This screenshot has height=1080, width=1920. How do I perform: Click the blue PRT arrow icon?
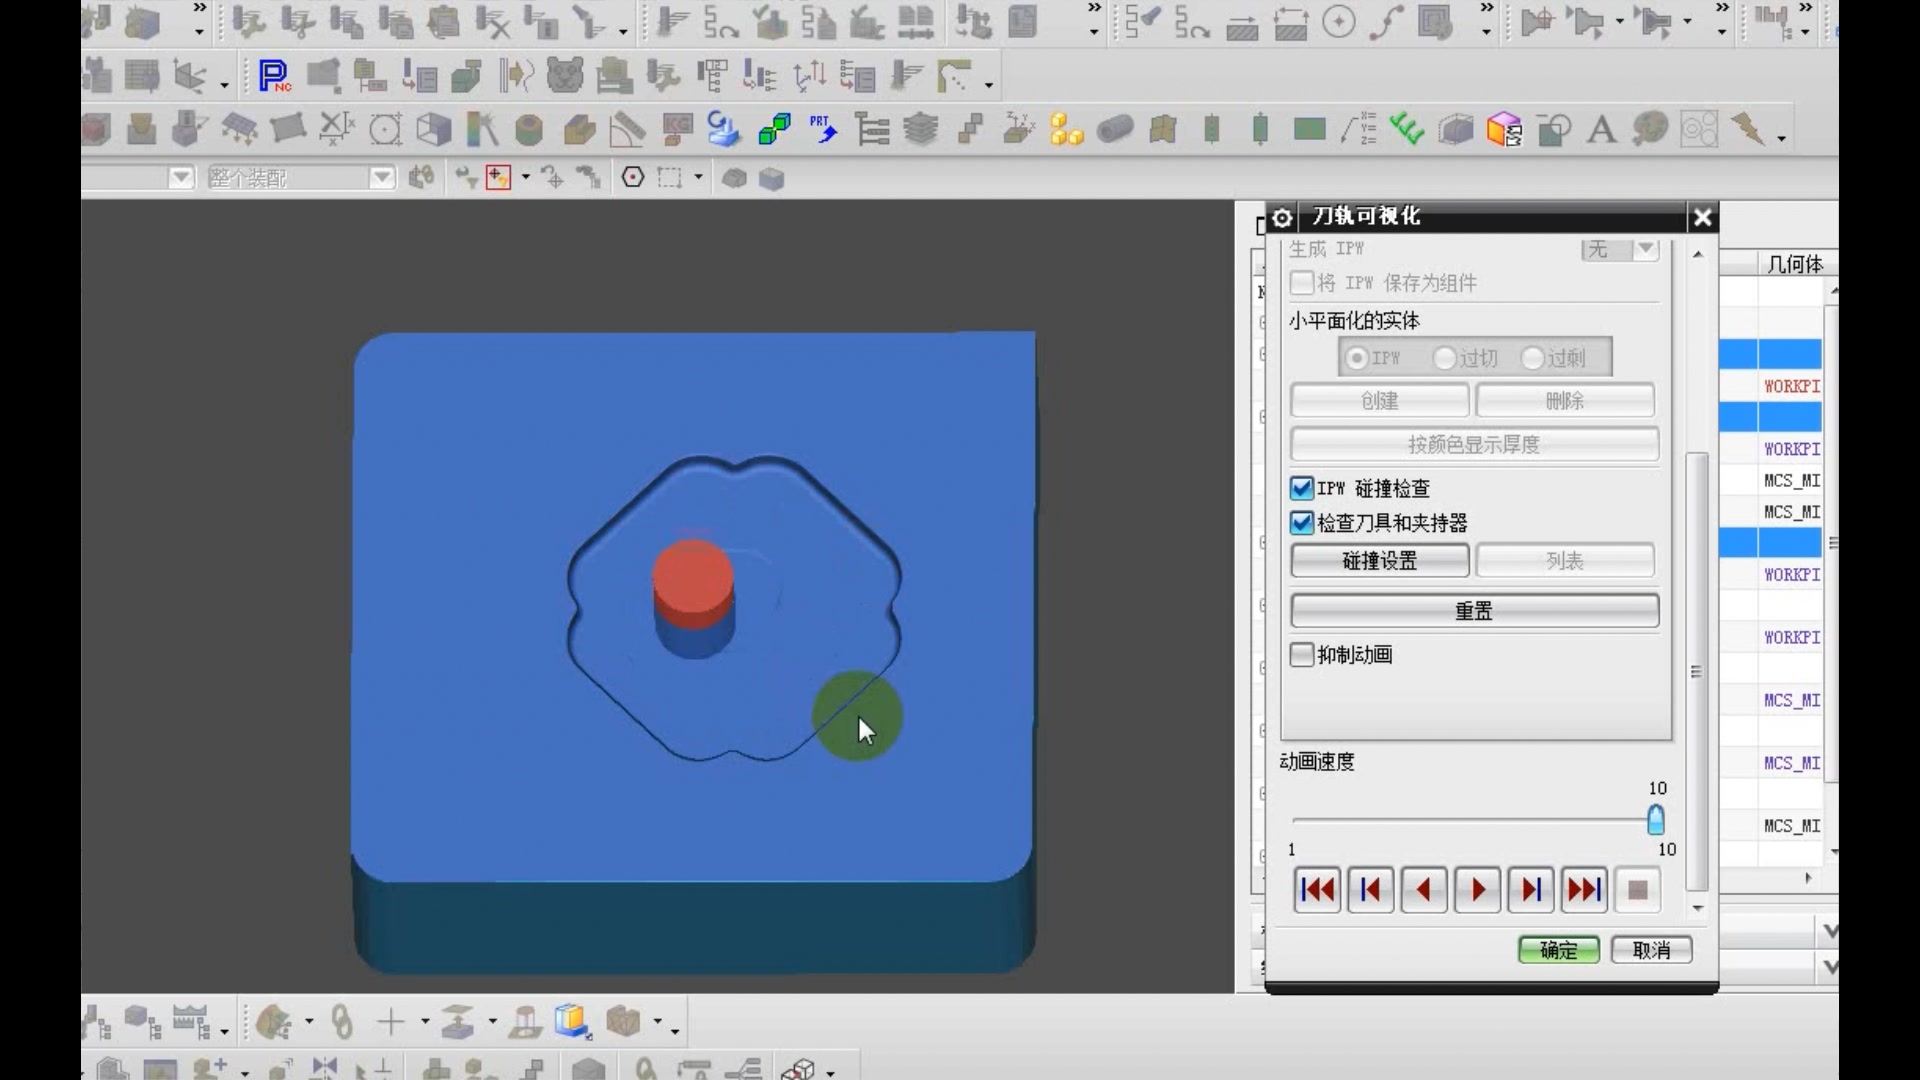tap(823, 129)
